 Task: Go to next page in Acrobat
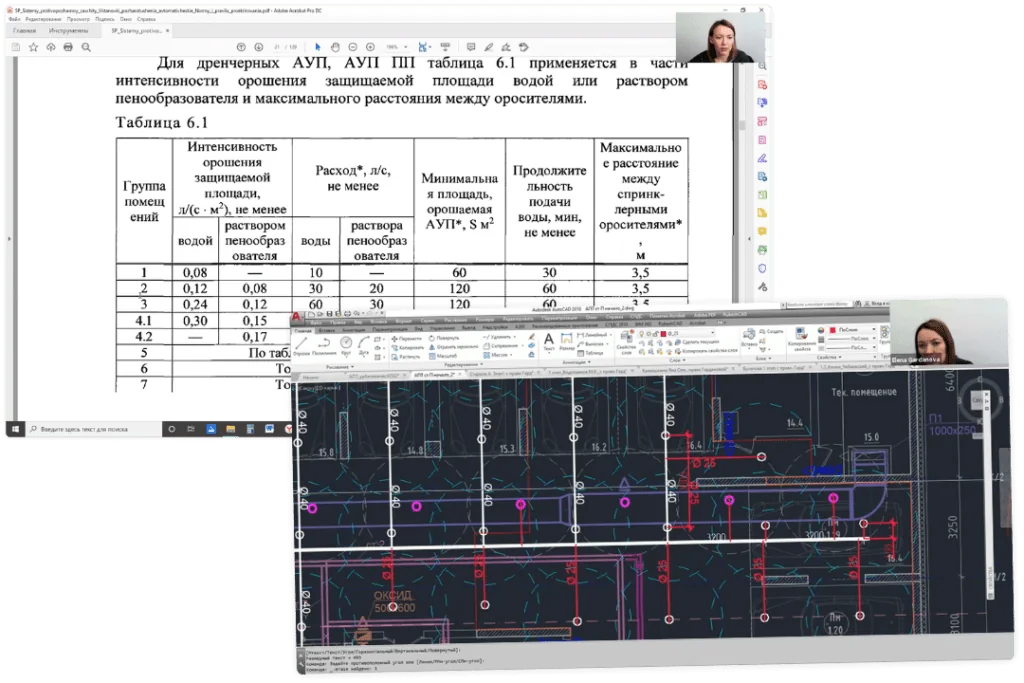(x=259, y=47)
